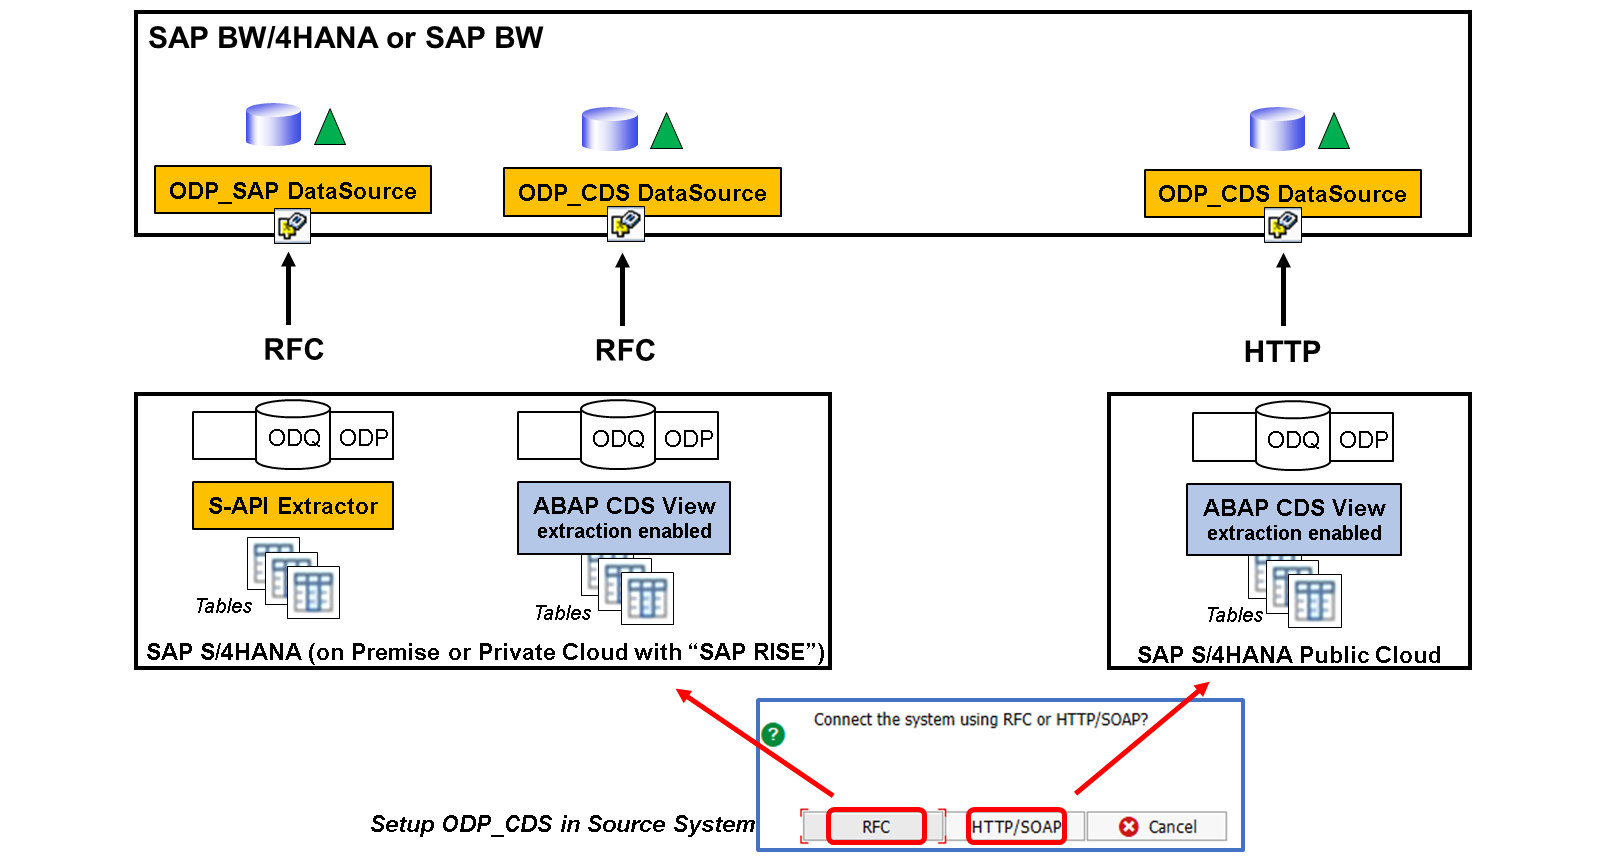The image size is (1600, 862).
Task: Click source system icon under HTTP ODP_CDS DataSource
Action: tap(1283, 226)
